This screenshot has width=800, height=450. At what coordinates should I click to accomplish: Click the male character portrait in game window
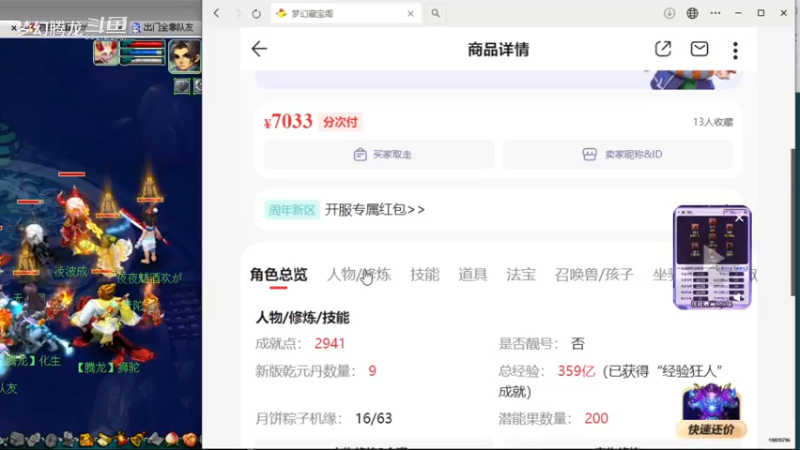tap(185, 56)
